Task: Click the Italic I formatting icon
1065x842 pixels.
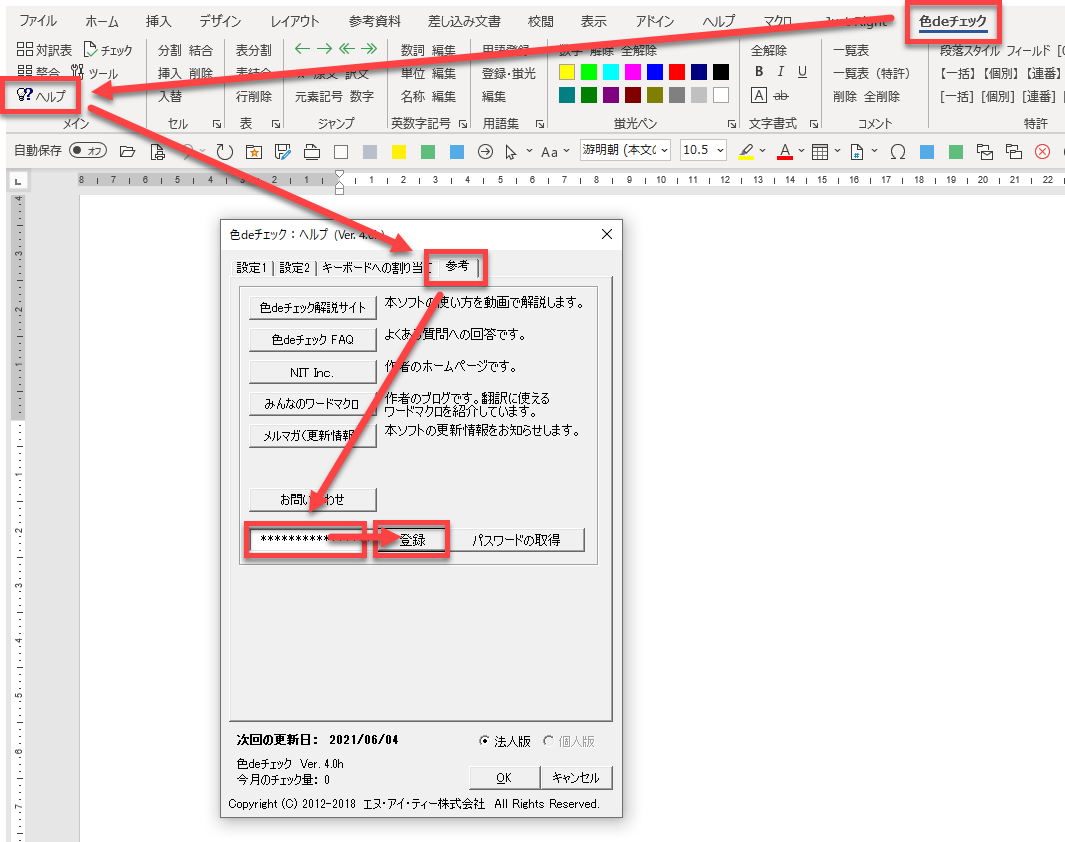Action: [781, 72]
